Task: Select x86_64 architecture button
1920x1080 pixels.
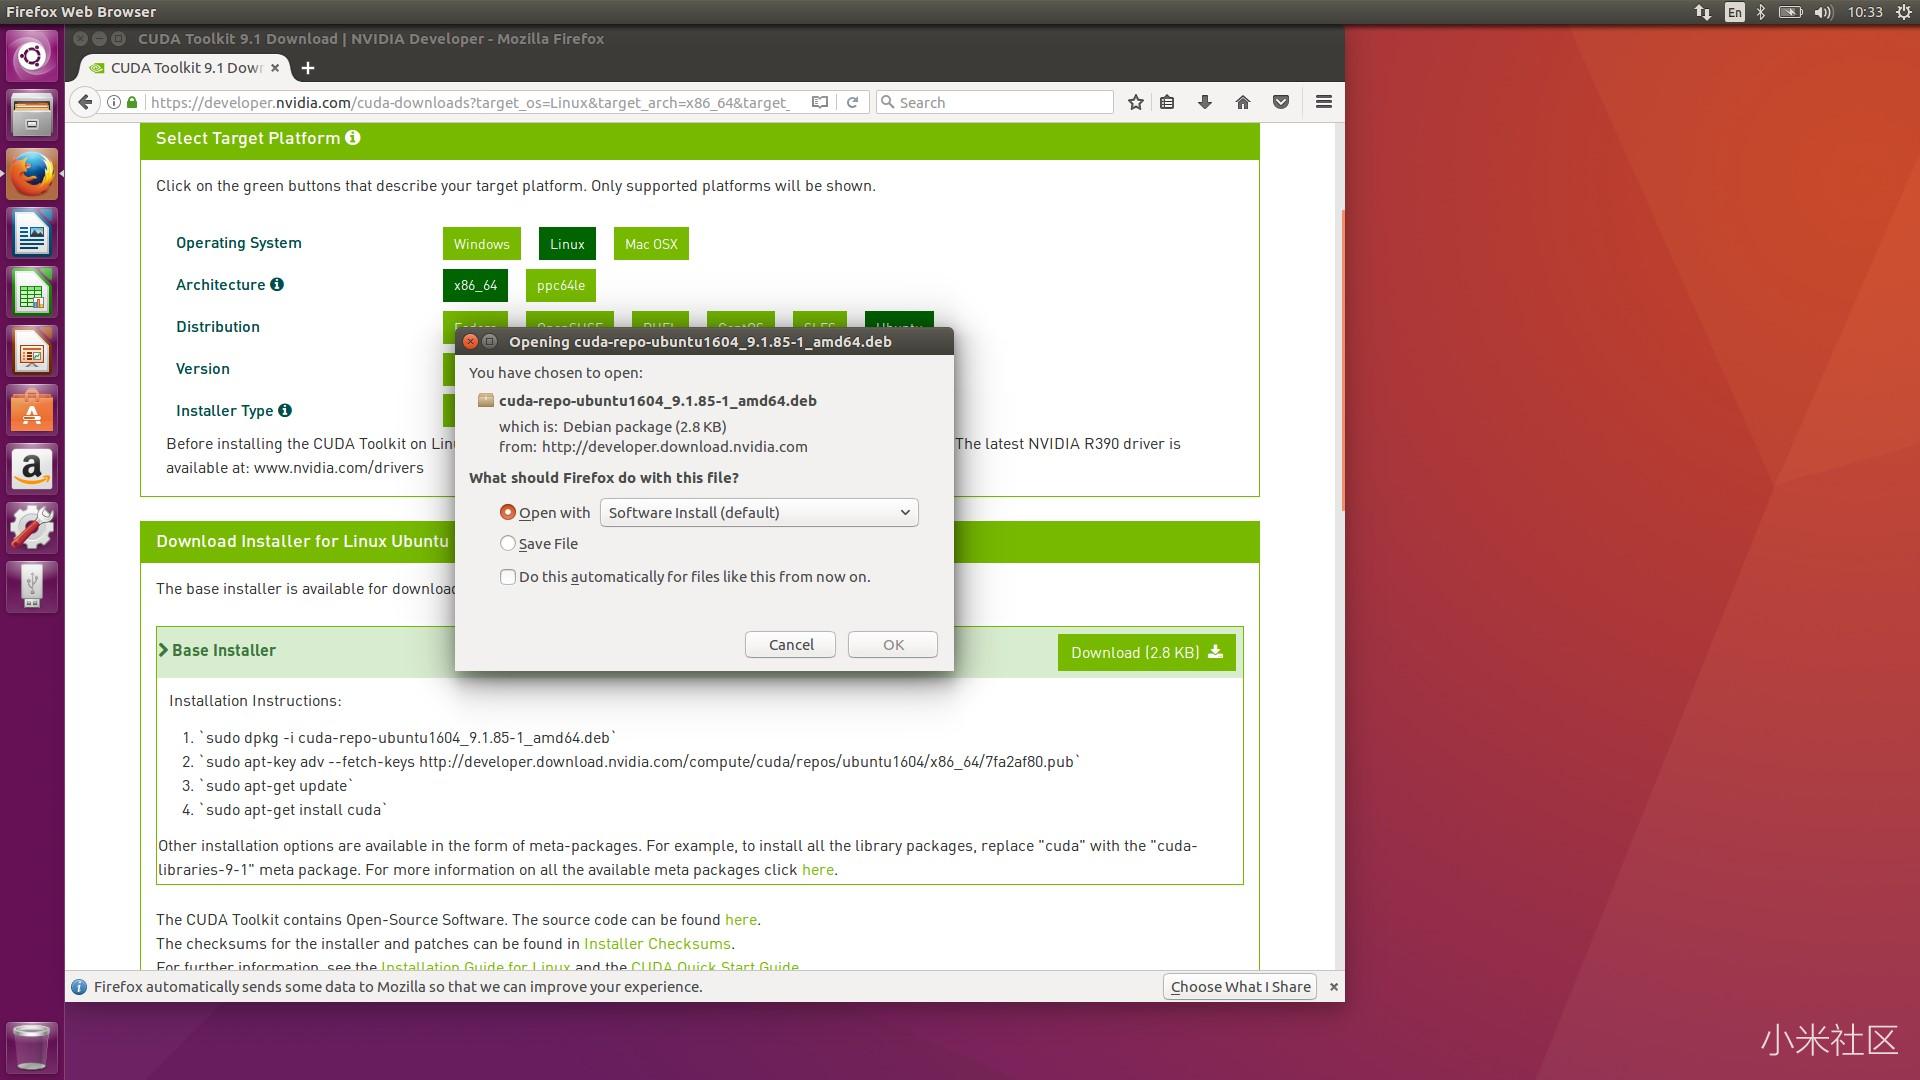Action: pyautogui.click(x=475, y=285)
